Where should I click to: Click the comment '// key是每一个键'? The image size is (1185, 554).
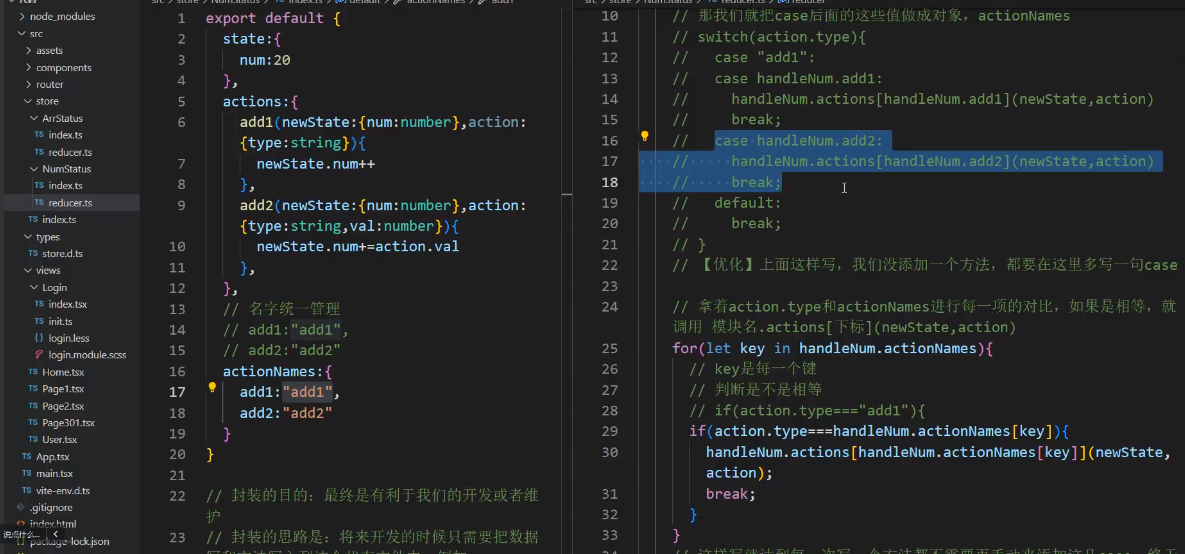(x=753, y=369)
